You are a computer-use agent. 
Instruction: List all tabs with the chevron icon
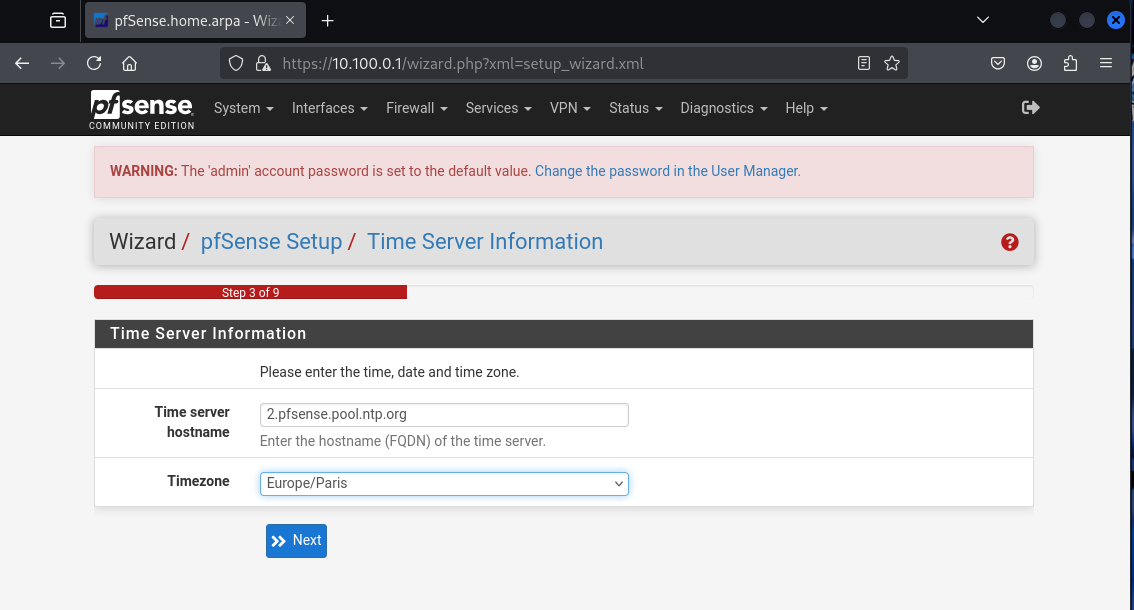point(983,20)
